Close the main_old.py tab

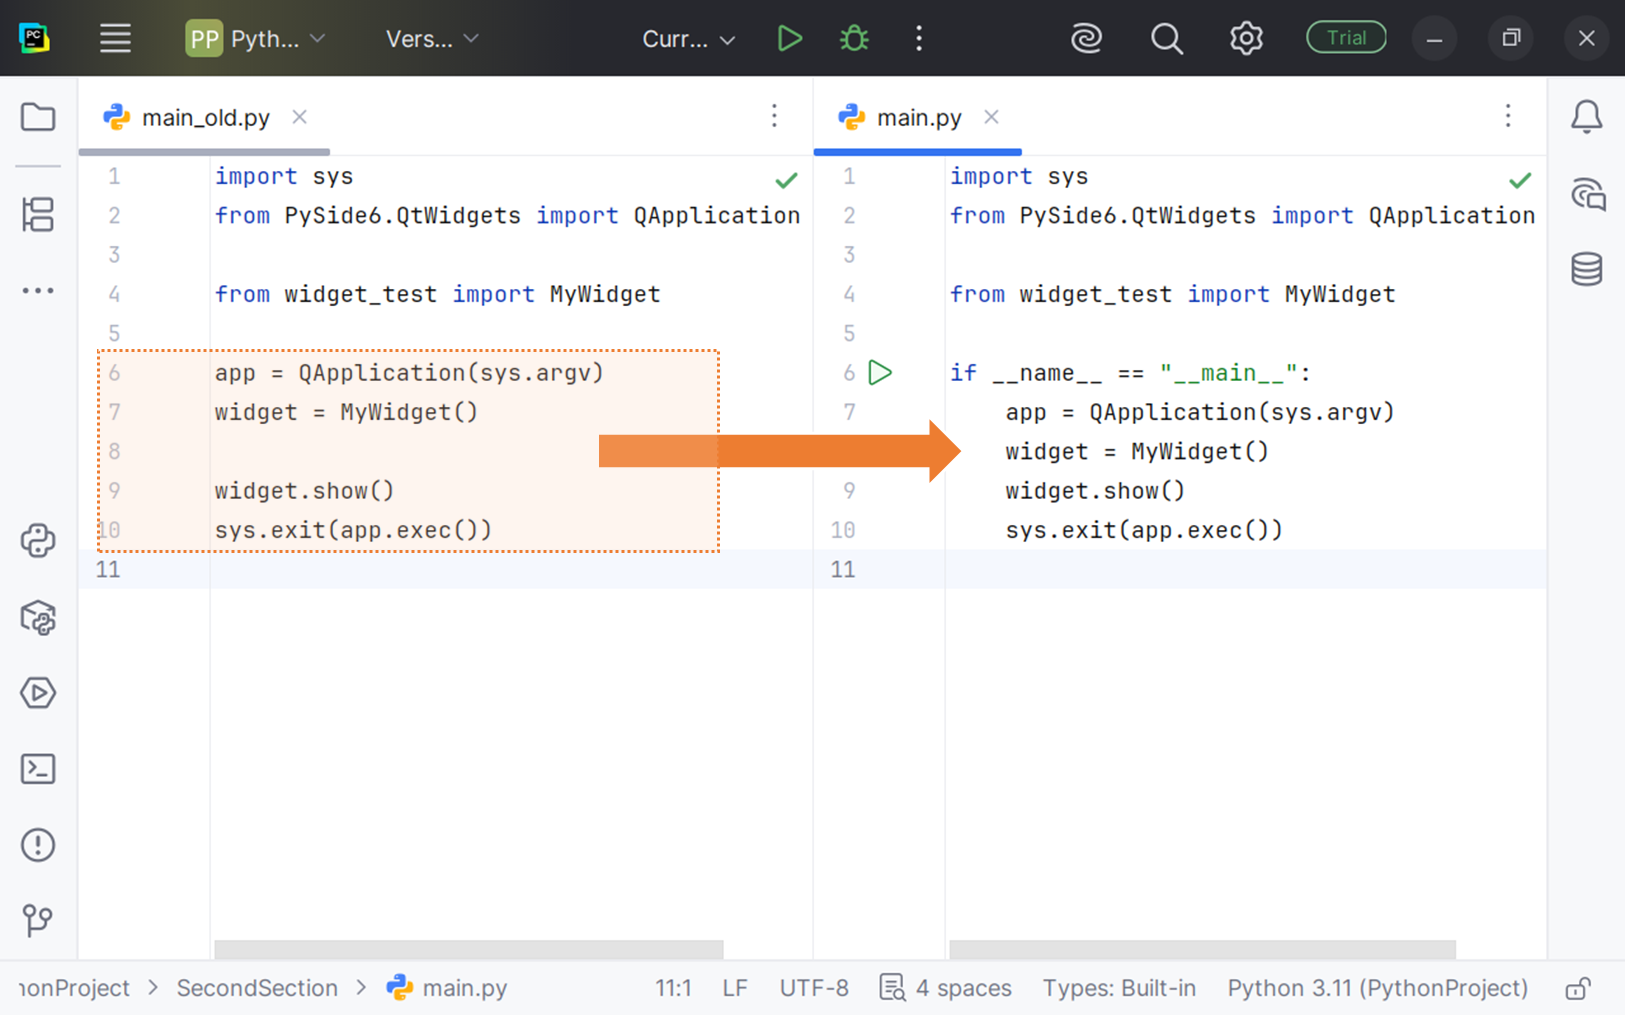pos(299,117)
